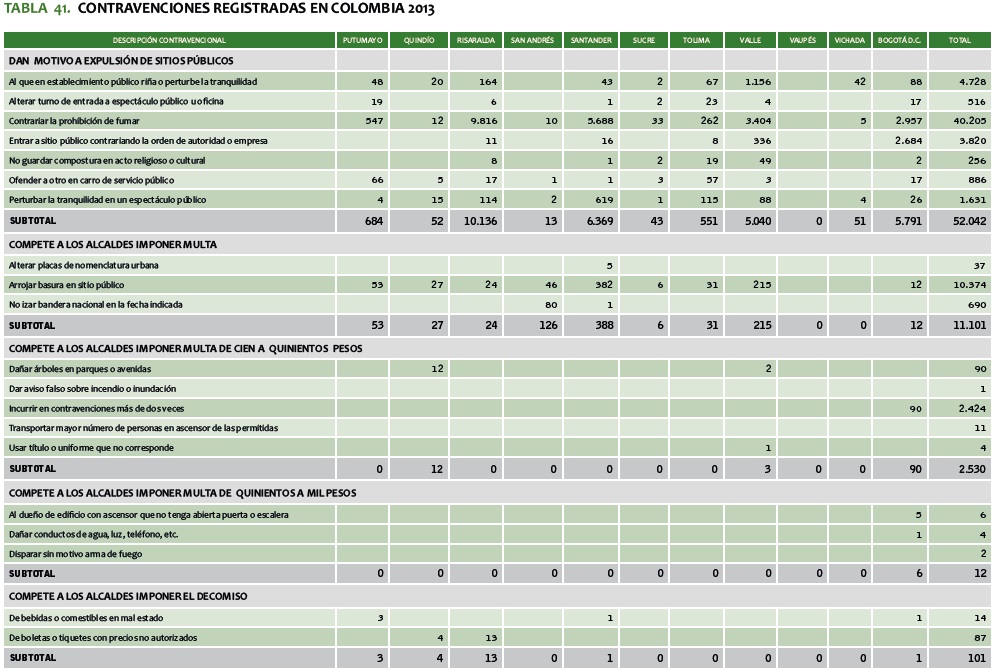993x670 pixels.
Task: Select the 'No izar bandera nacional' row label
Action: [93, 304]
